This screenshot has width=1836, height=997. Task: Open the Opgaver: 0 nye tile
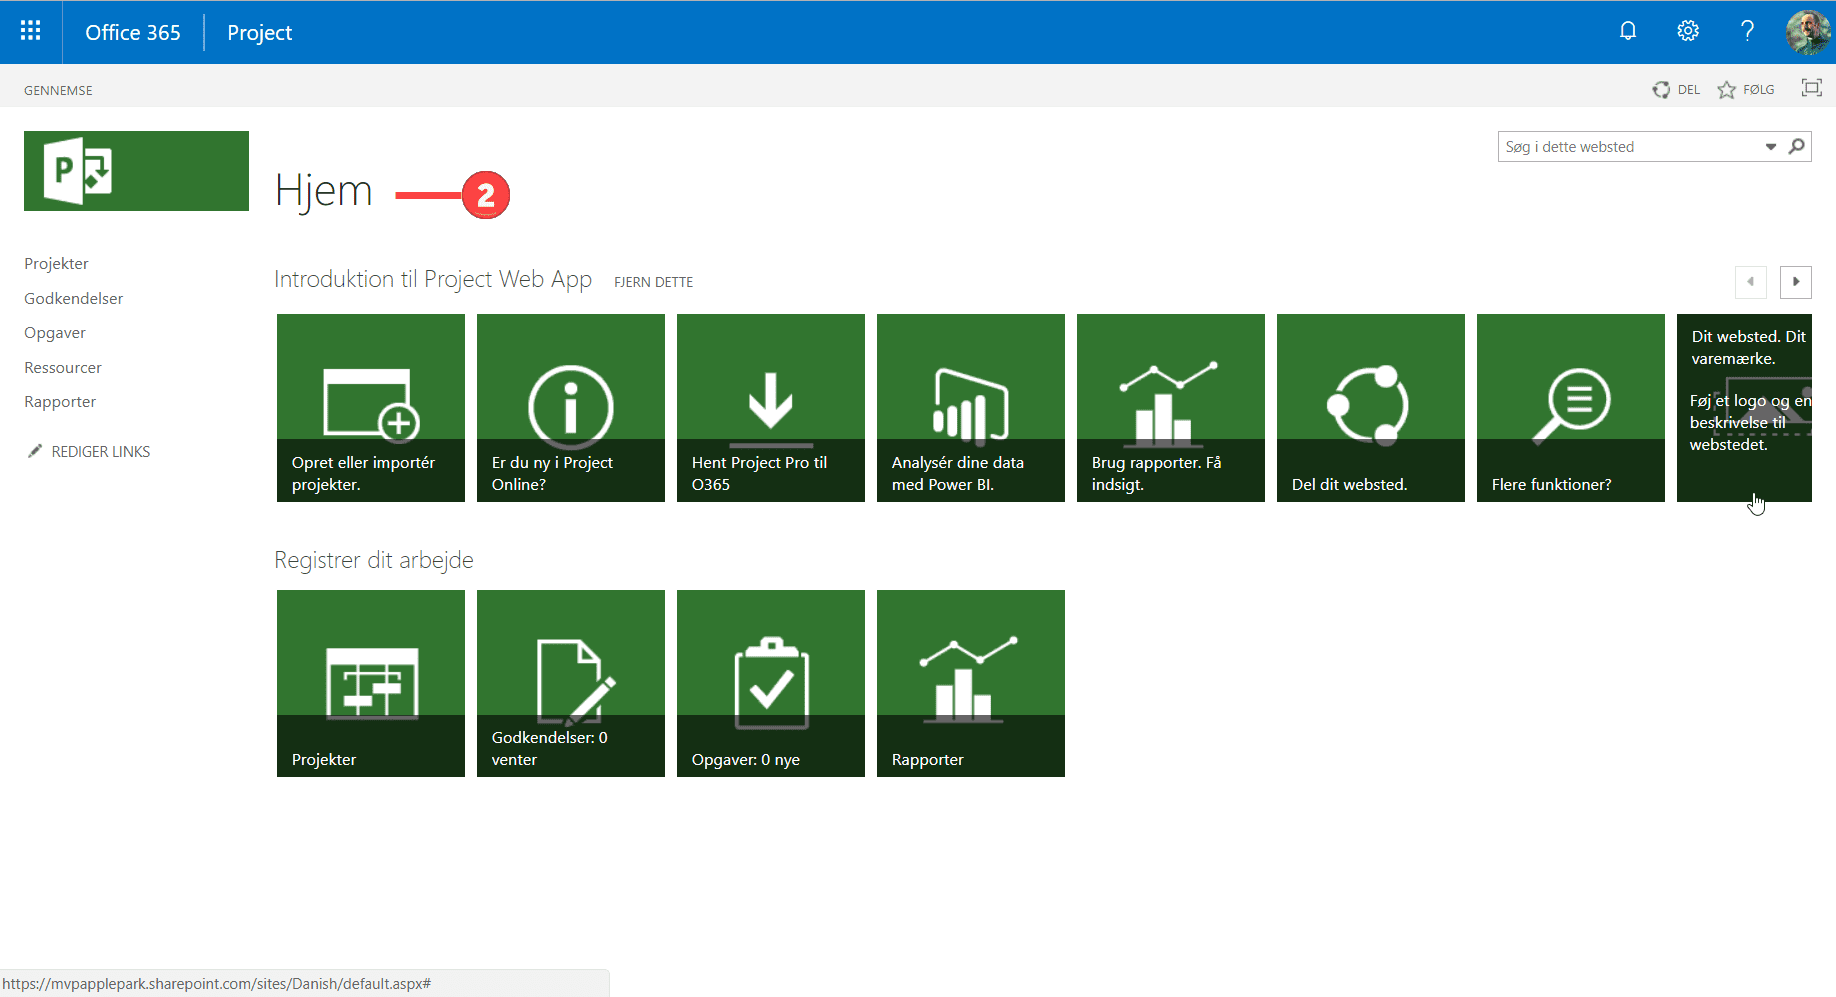[771, 683]
